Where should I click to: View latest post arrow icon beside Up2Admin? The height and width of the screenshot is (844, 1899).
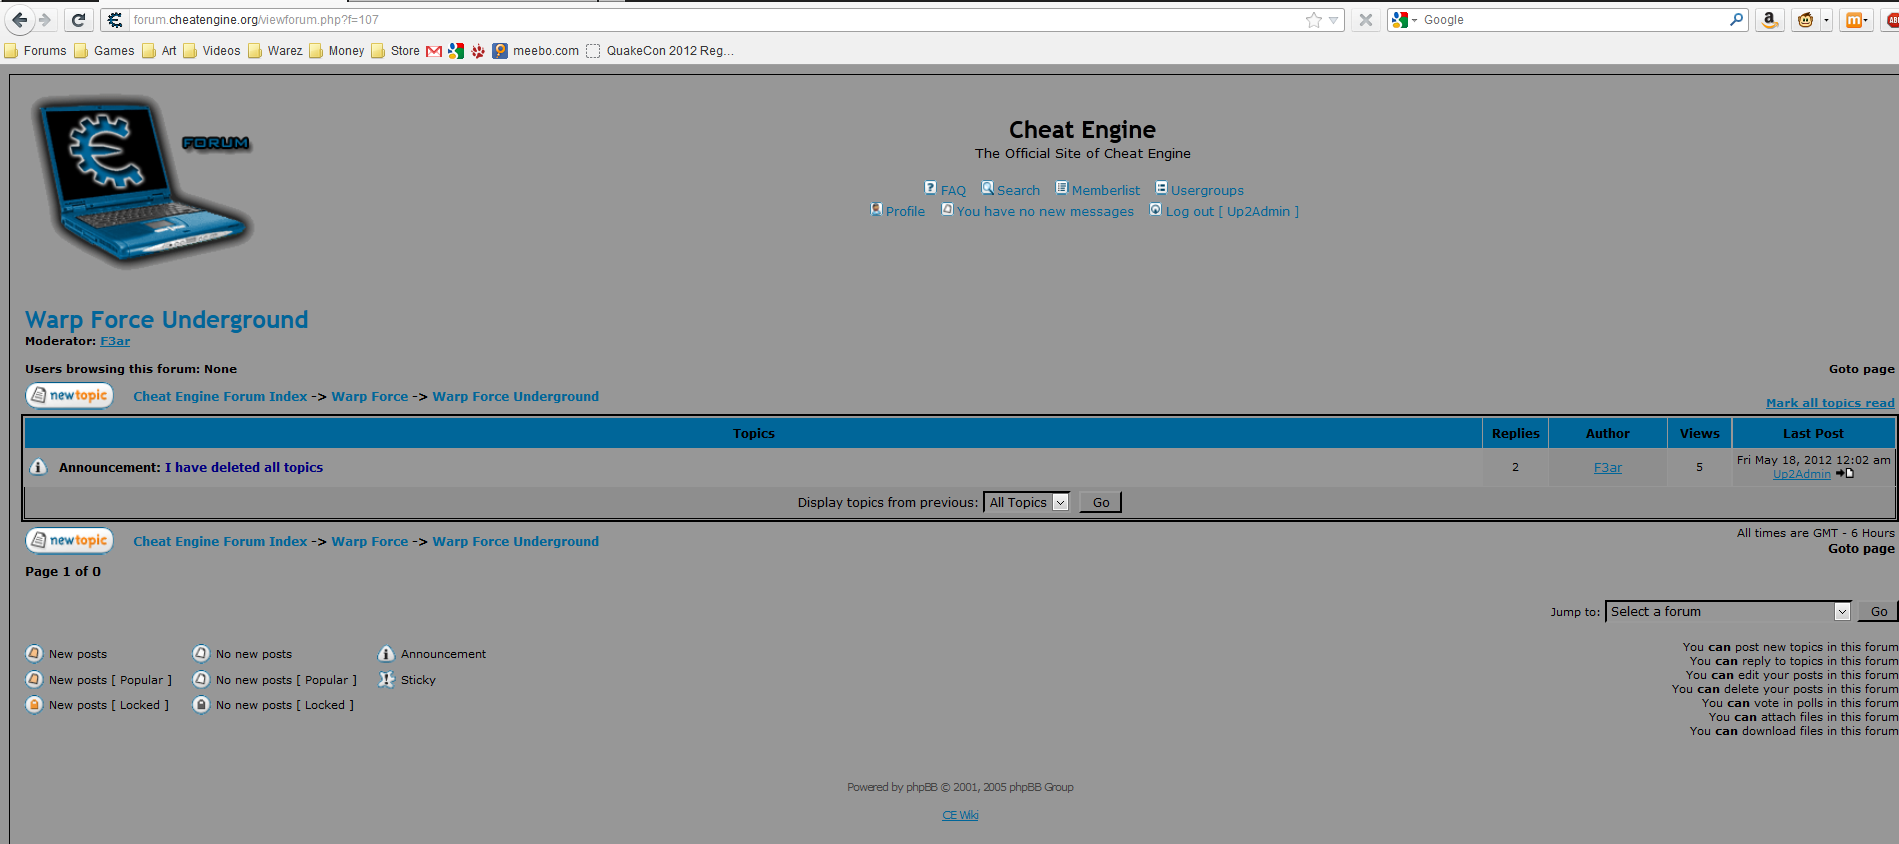pyautogui.click(x=1844, y=474)
